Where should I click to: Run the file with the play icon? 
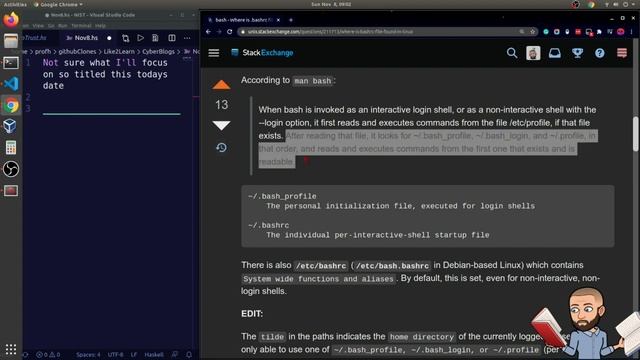140,38
